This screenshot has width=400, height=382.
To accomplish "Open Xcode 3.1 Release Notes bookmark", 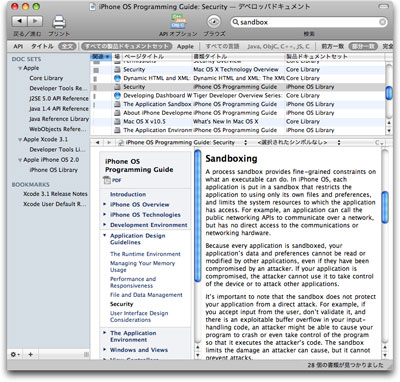I will click(55, 194).
